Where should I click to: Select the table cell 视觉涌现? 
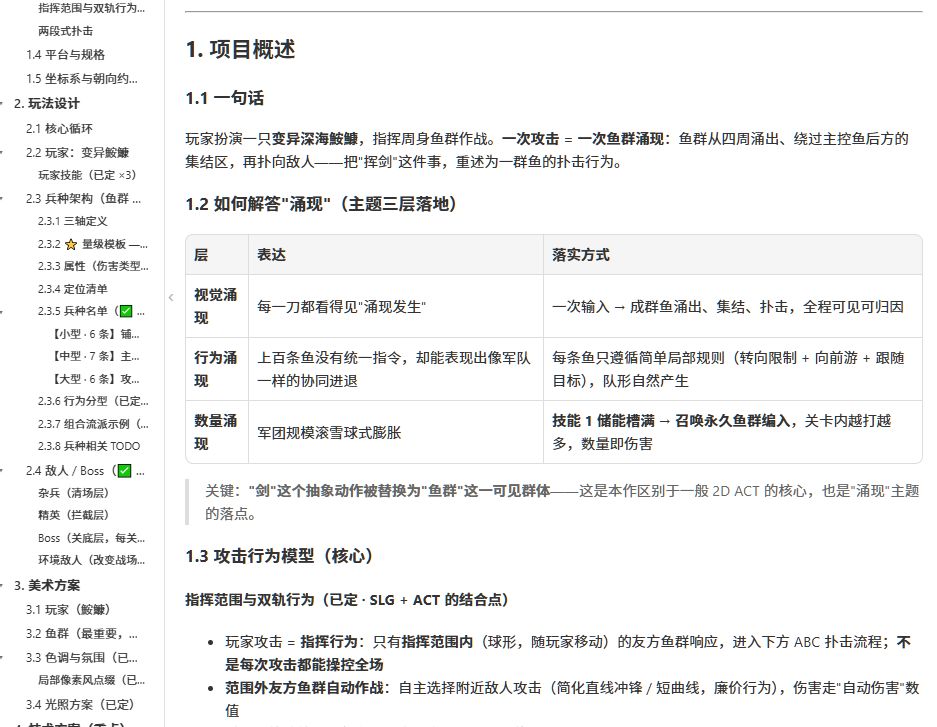point(216,306)
